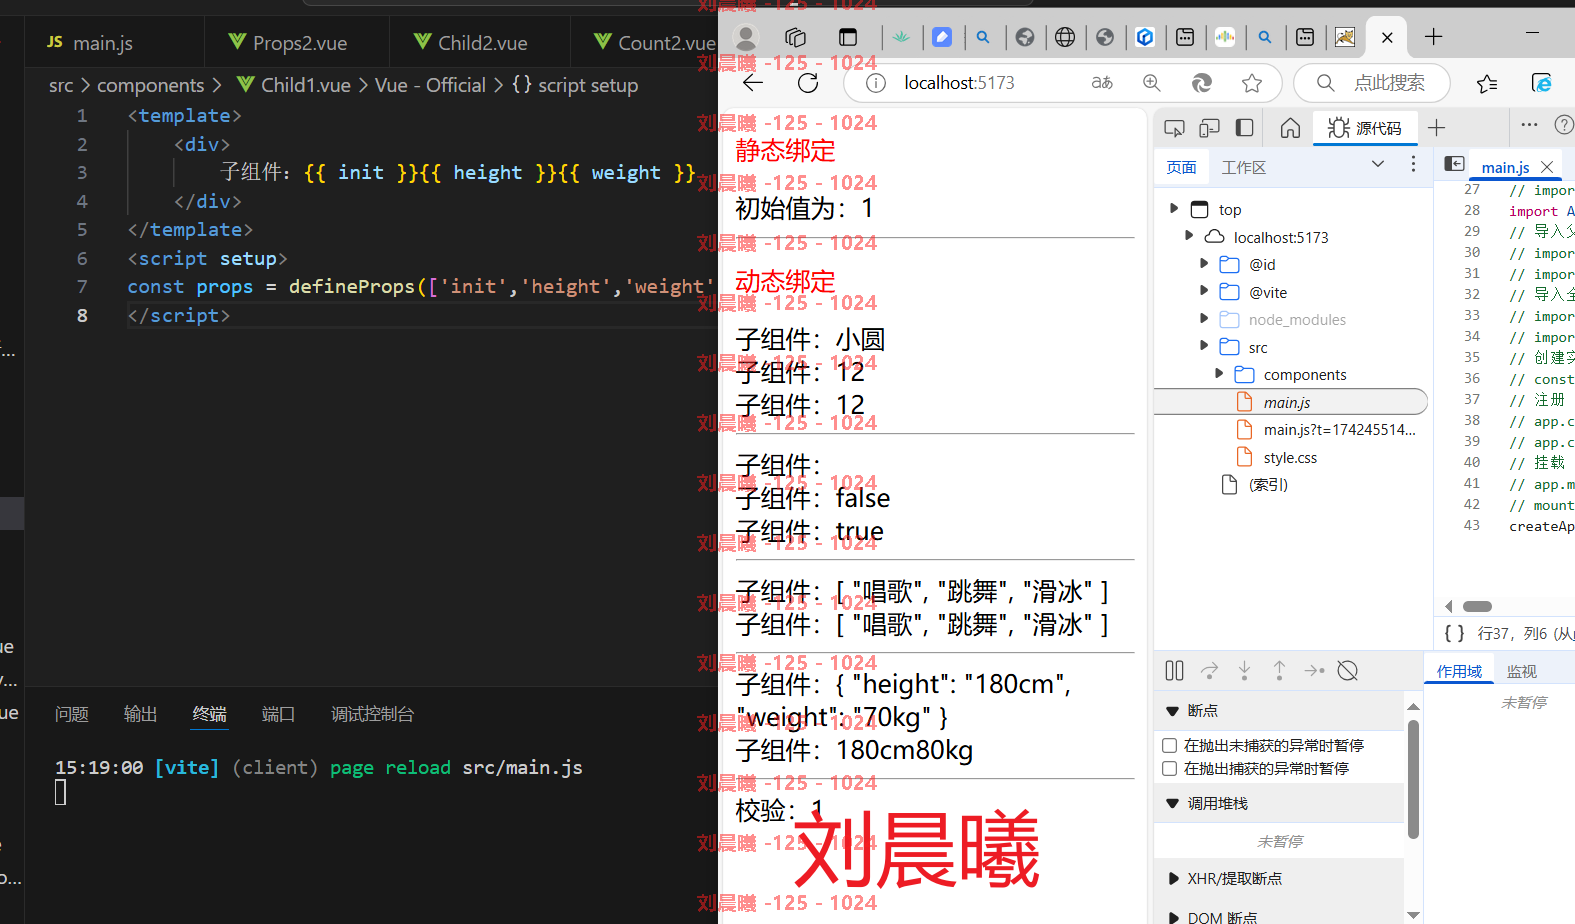The height and width of the screenshot is (924, 1575).
Task: Open the Edge workspaces icon
Action: pyautogui.click(x=796, y=38)
